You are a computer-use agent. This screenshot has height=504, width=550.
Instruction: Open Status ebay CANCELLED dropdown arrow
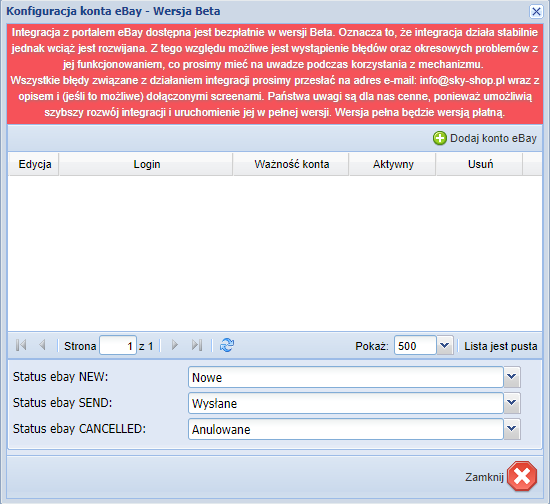(x=512, y=429)
